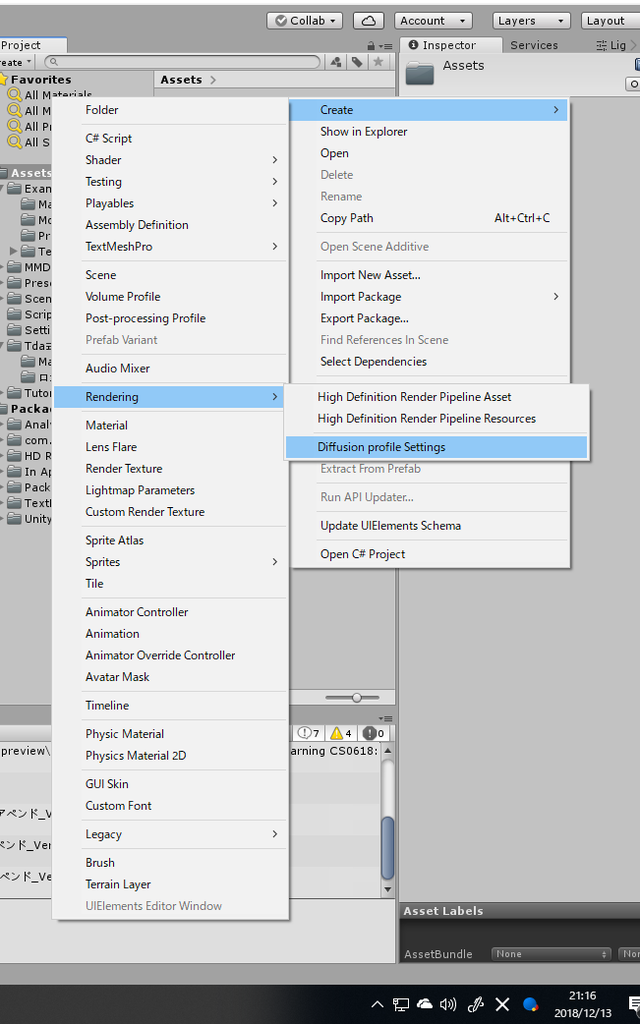Click the search by type filter icon

coord(336,62)
